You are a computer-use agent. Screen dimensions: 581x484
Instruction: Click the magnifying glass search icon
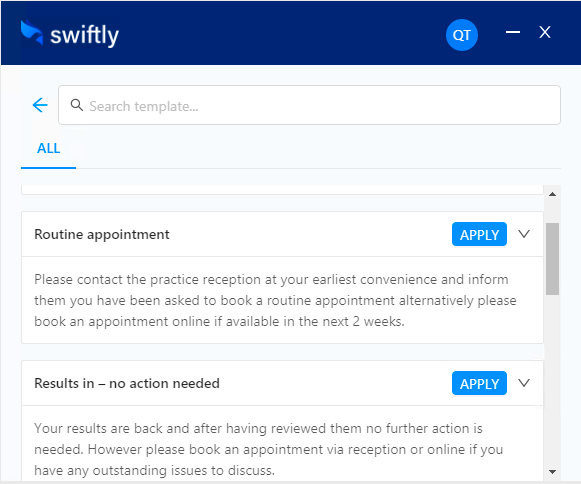coord(77,105)
